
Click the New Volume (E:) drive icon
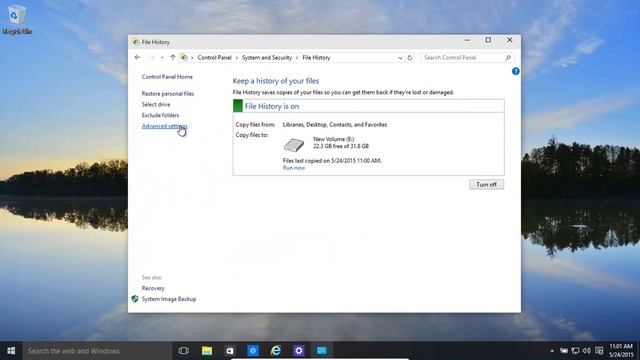click(294, 144)
